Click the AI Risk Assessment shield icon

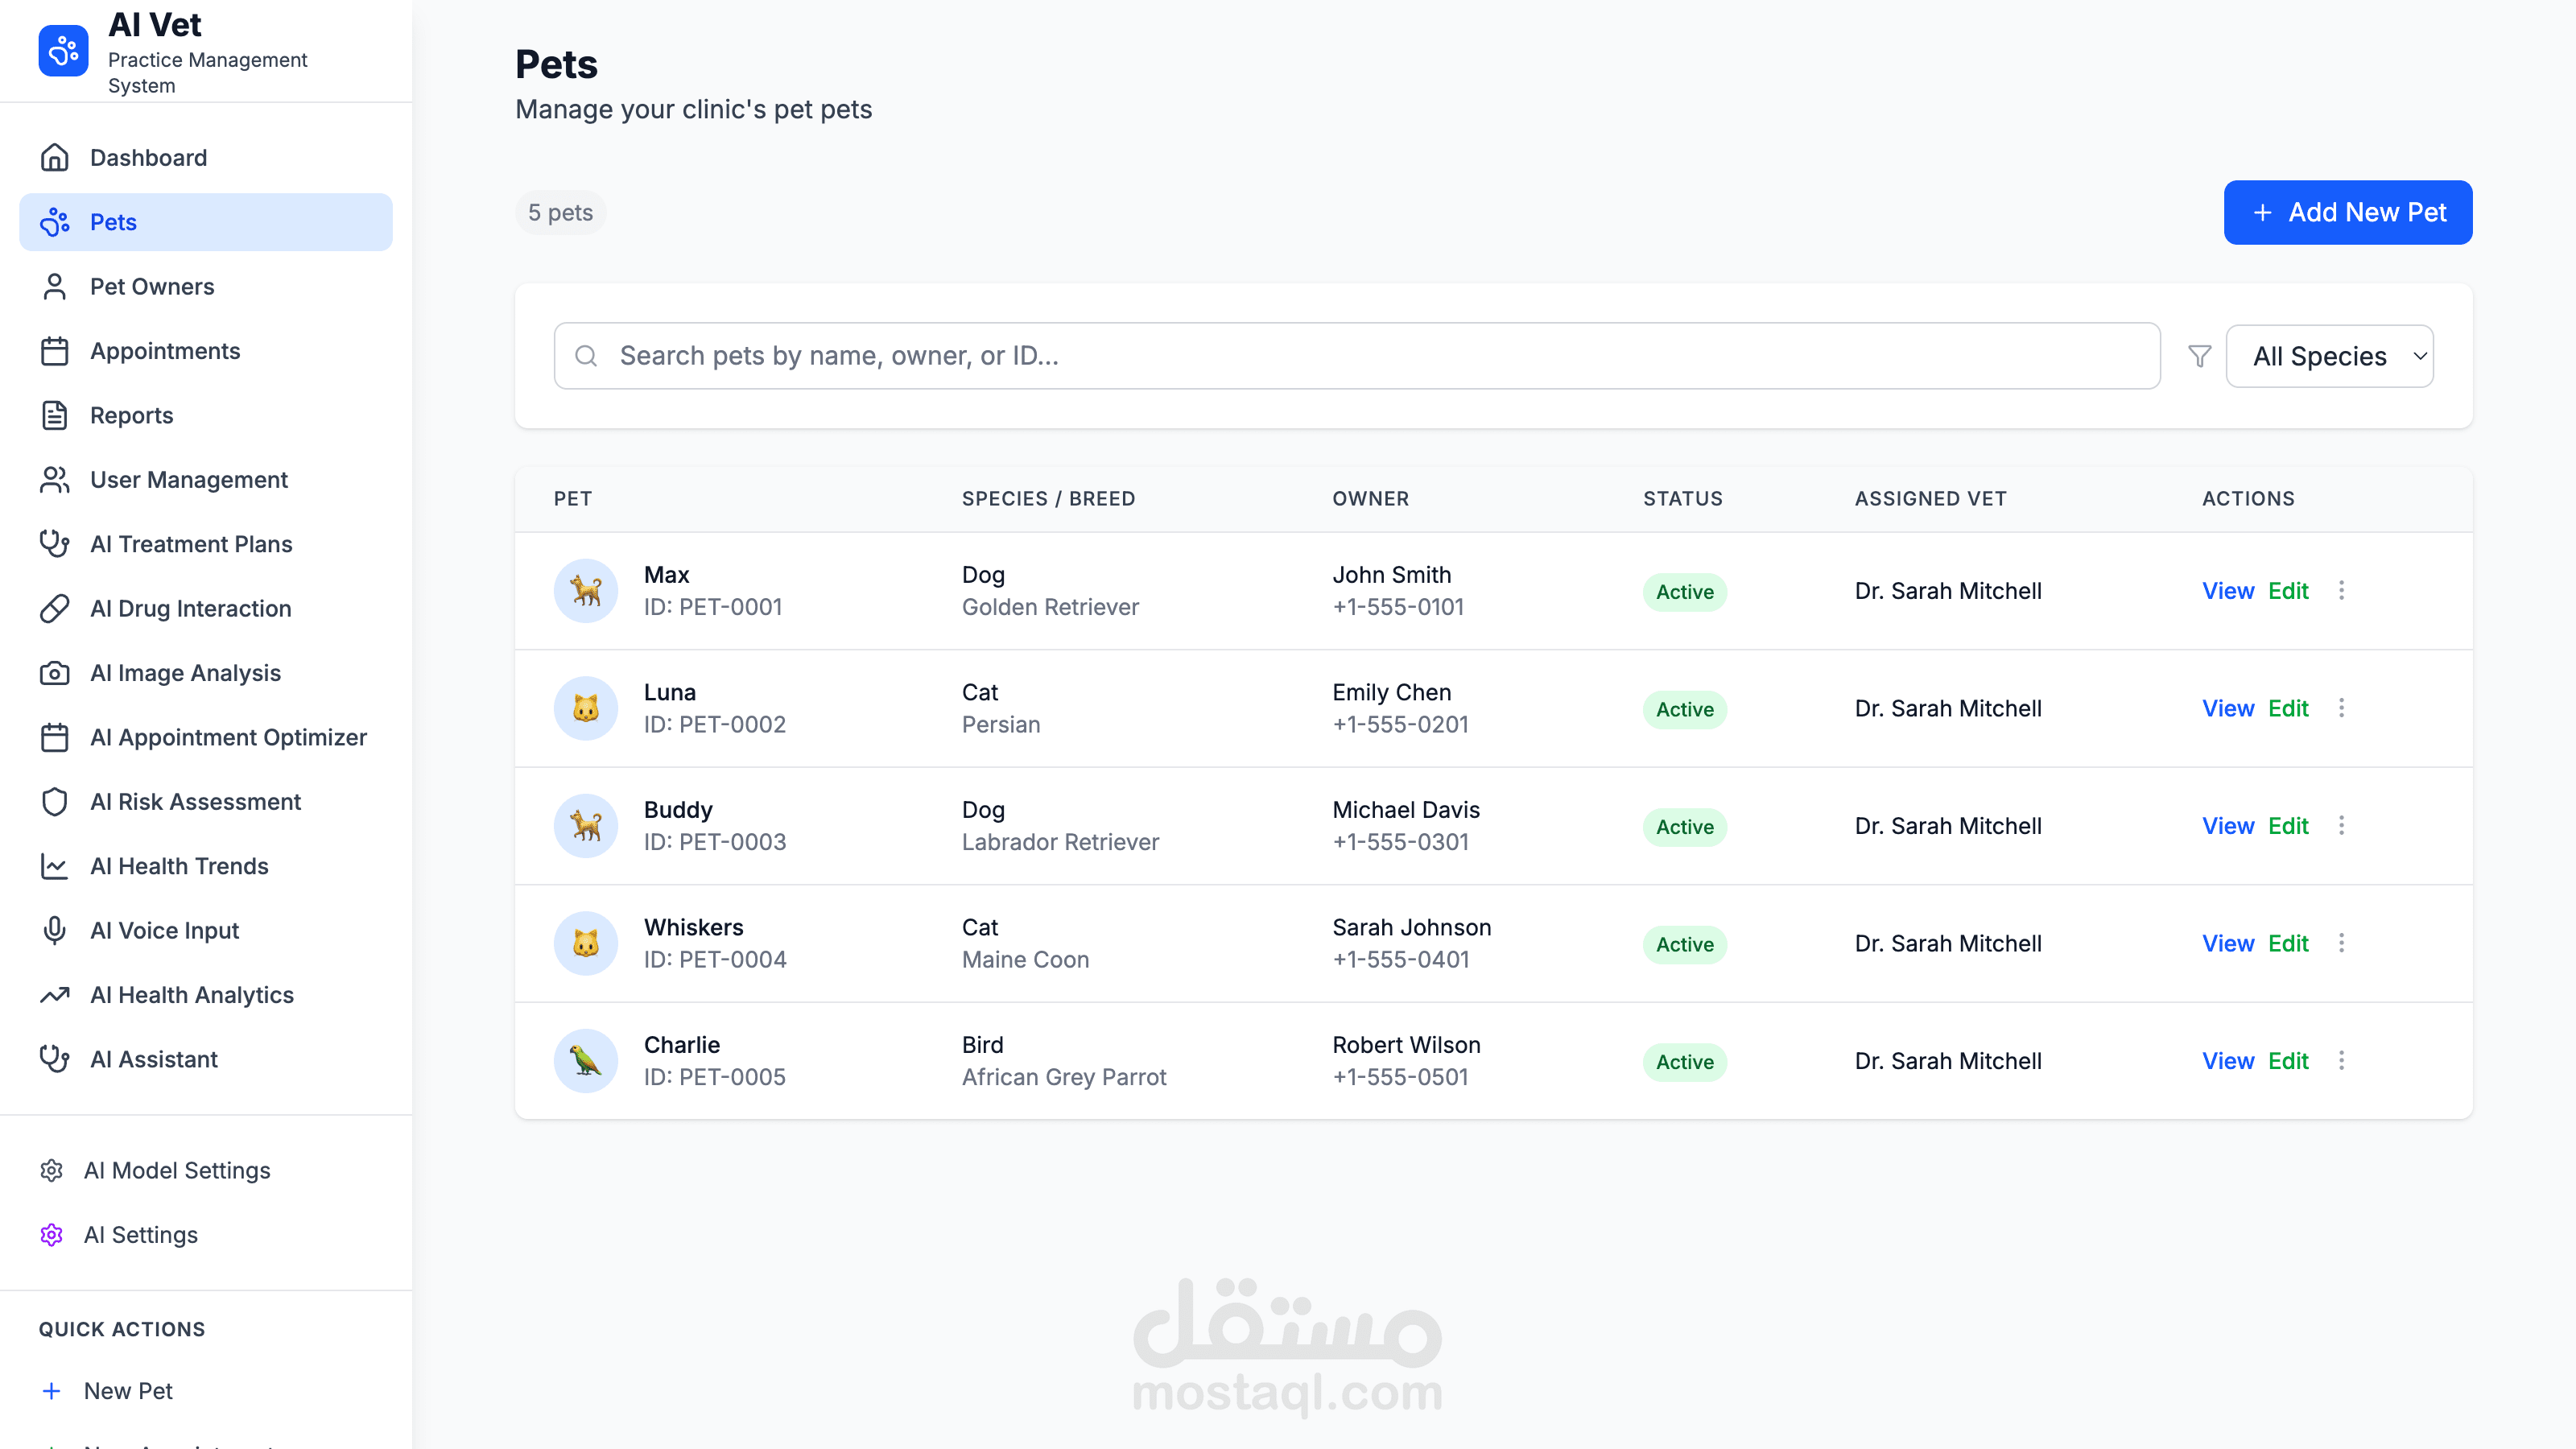[54, 802]
